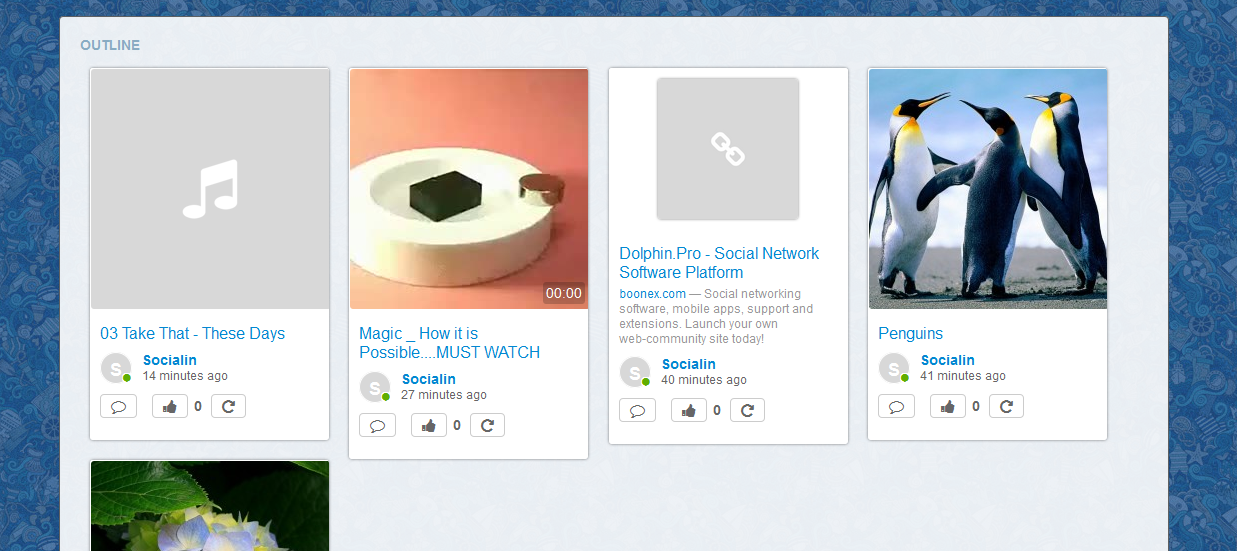Open the Penguins photo thumbnail
This screenshot has height=551, width=1237.
coord(988,189)
